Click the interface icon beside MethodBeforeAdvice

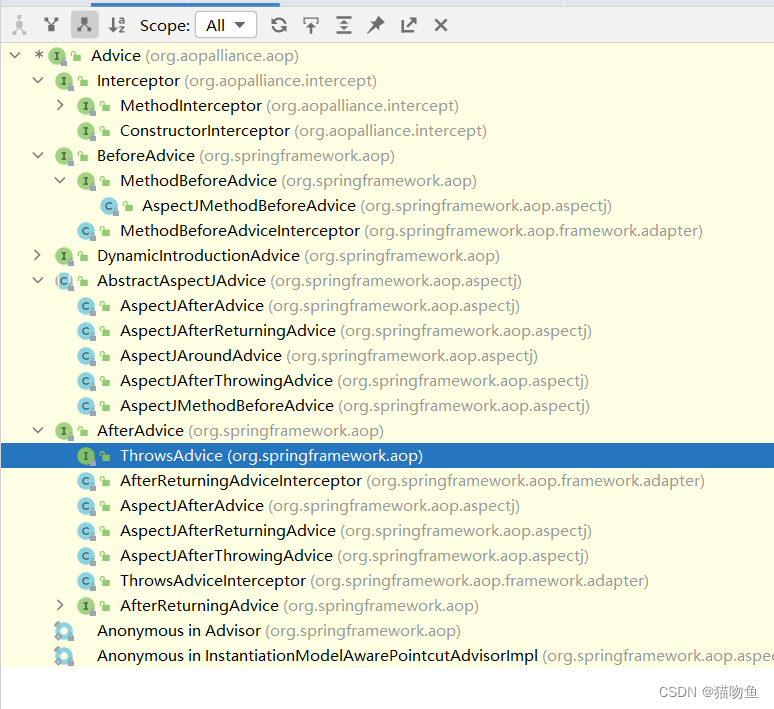tap(86, 181)
